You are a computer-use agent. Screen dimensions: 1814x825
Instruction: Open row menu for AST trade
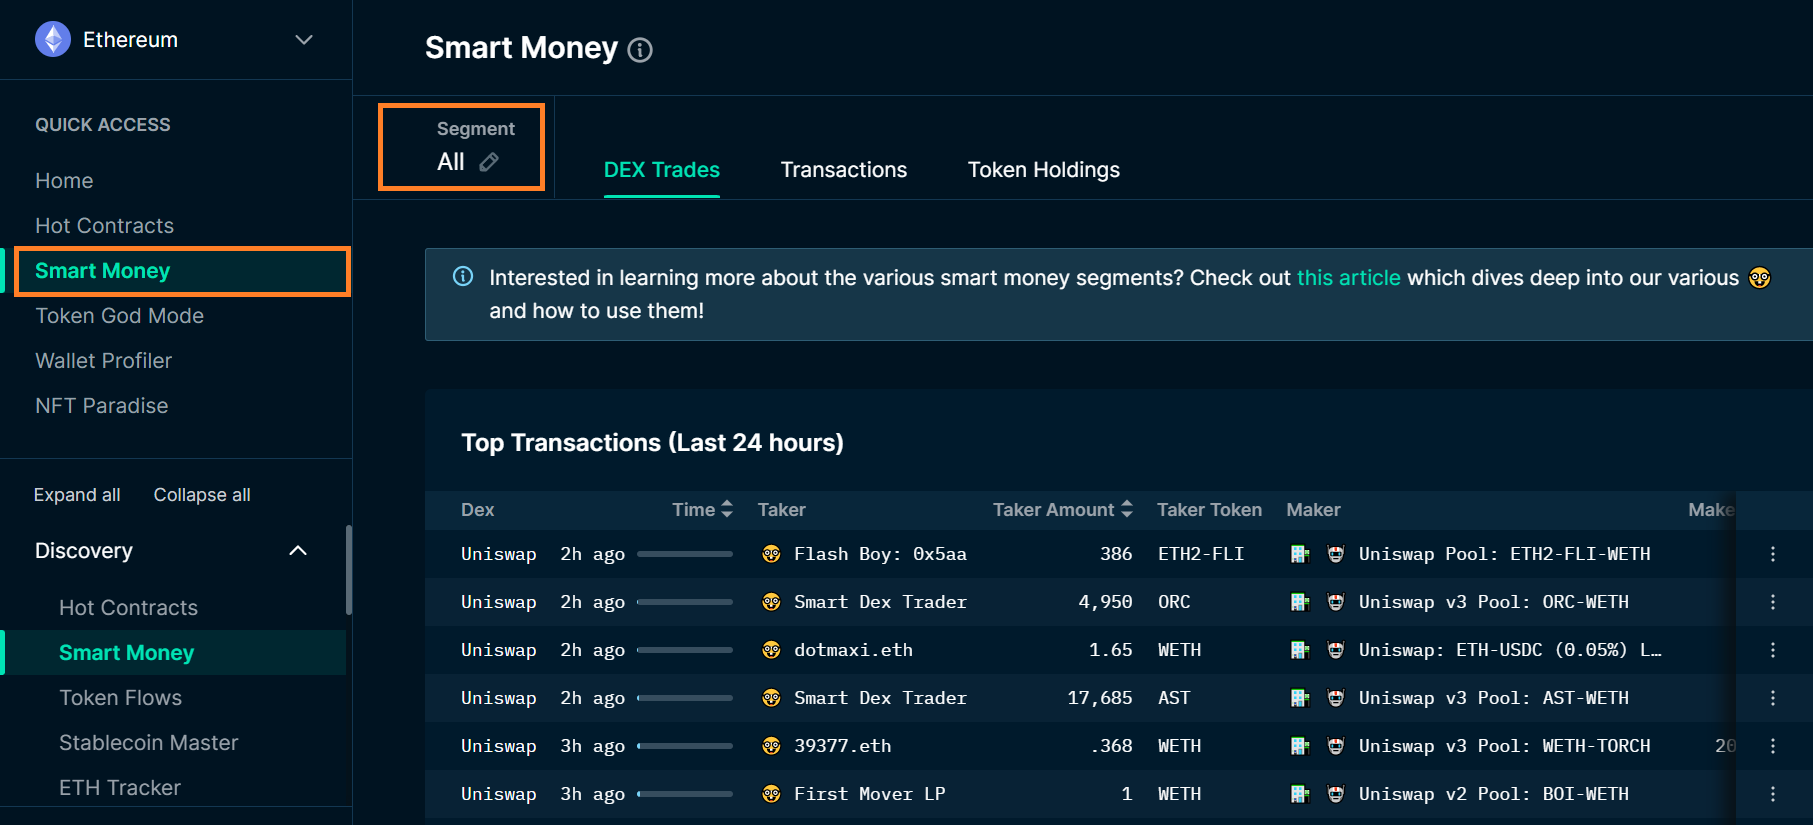pyautogui.click(x=1773, y=698)
